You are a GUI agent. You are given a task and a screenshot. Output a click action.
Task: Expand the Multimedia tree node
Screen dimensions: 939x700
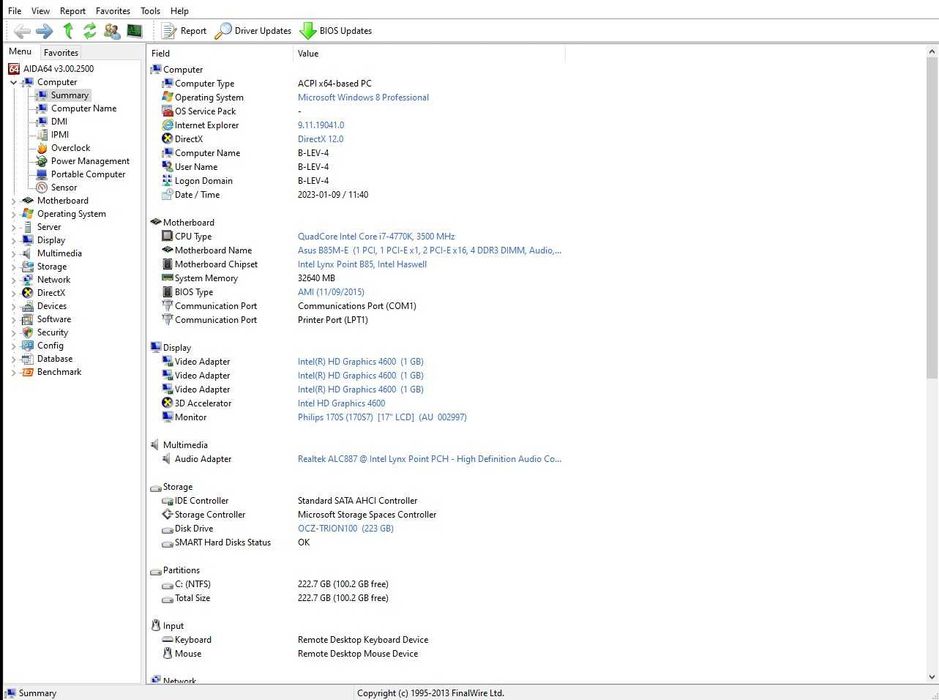13,253
